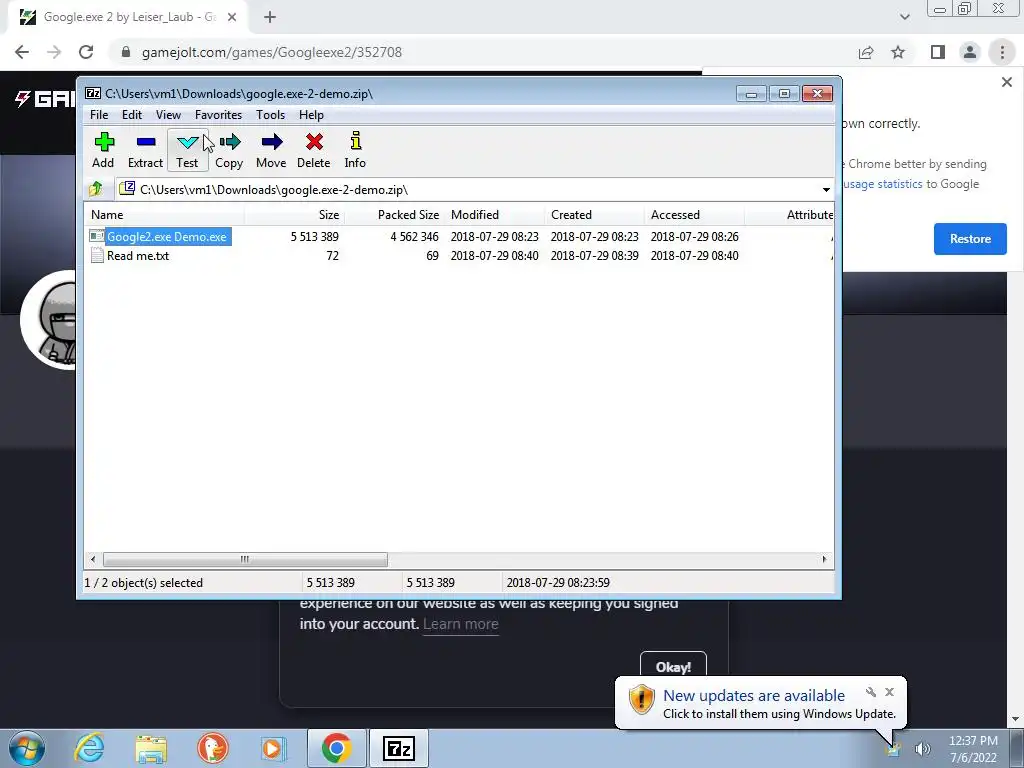Click the right arrow of the horizontal scrollbar
The width and height of the screenshot is (1024, 768).
point(824,560)
